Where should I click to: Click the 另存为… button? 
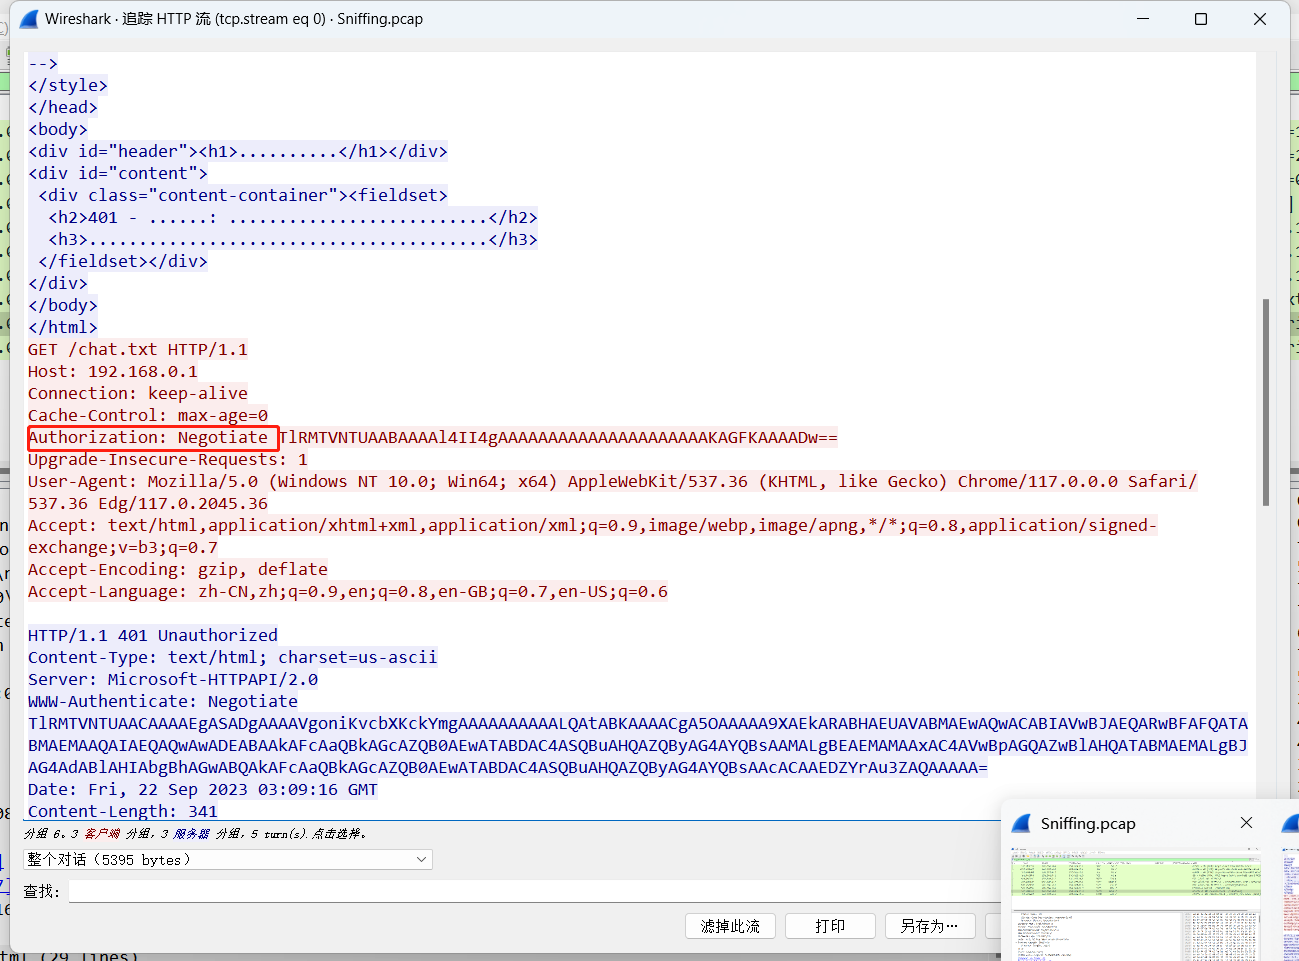930,926
